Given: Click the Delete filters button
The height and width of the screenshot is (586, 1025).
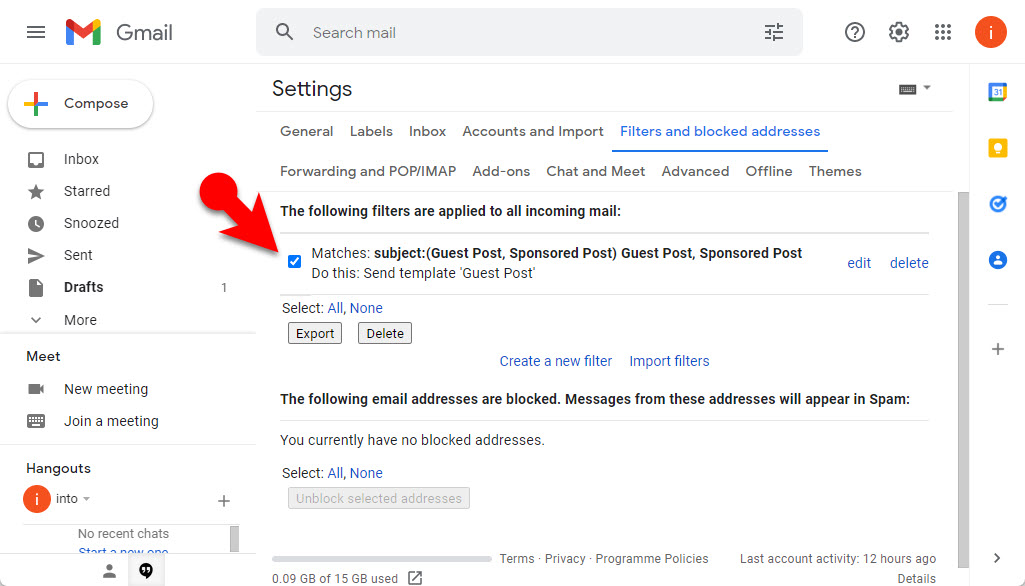Looking at the screenshot, I should (385, 334).
